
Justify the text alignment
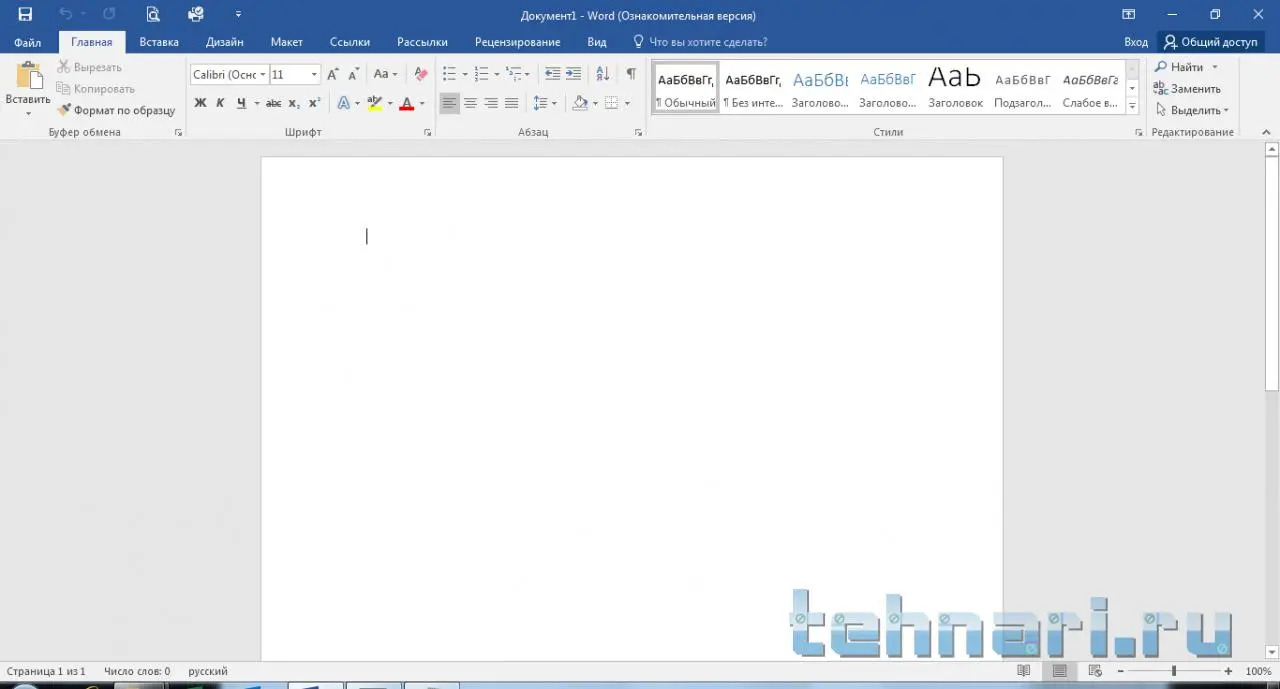[x=512, y=103]
